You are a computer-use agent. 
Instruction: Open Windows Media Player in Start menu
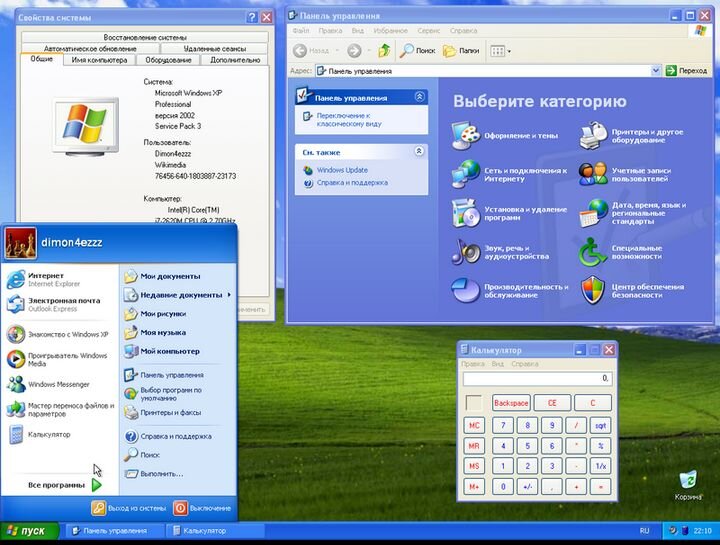60,360
